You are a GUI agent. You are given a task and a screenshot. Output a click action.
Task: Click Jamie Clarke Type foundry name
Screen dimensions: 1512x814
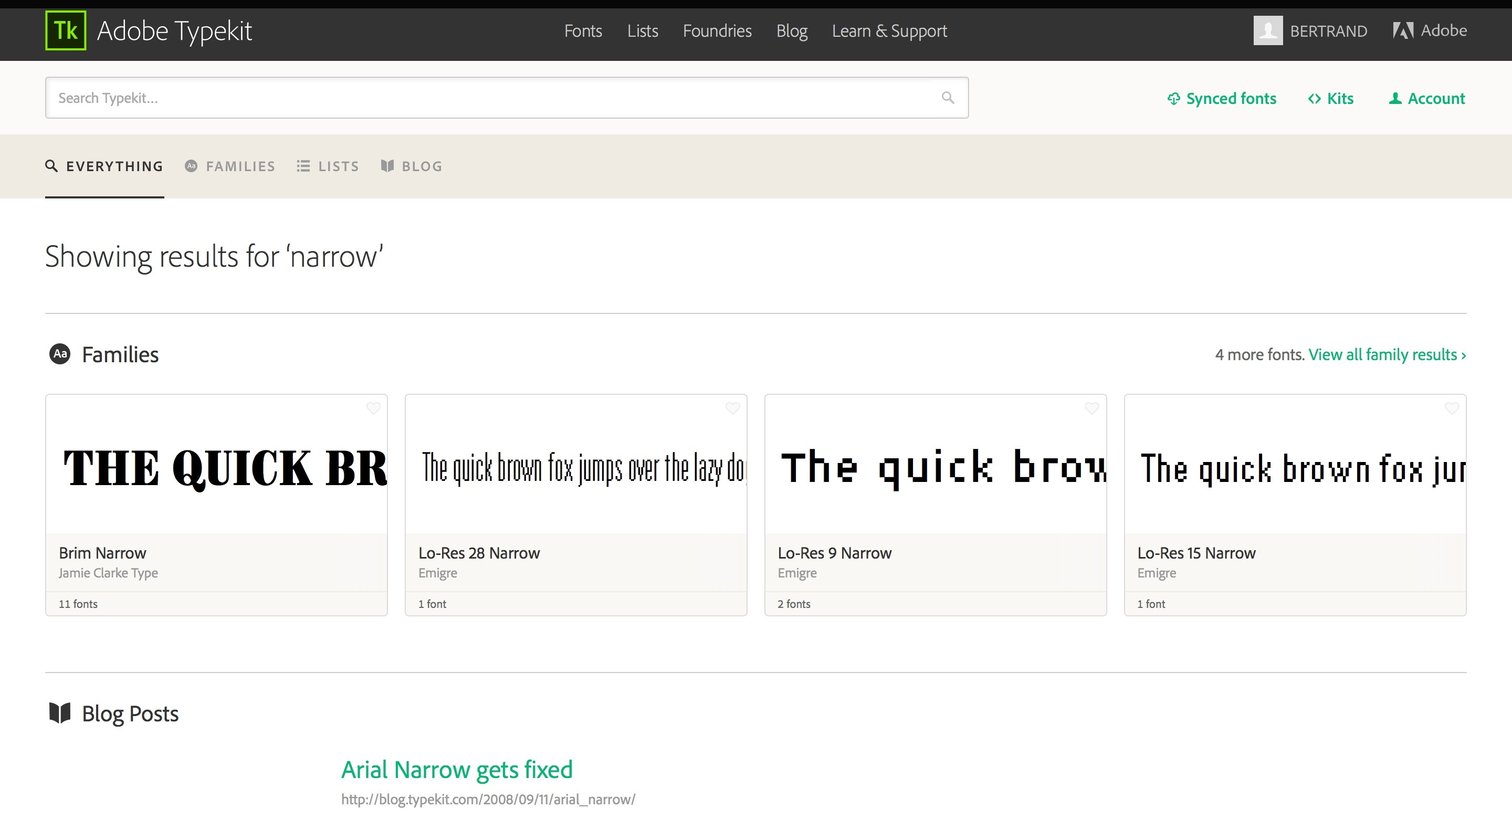pyautogui.click(x=108, y=573)
